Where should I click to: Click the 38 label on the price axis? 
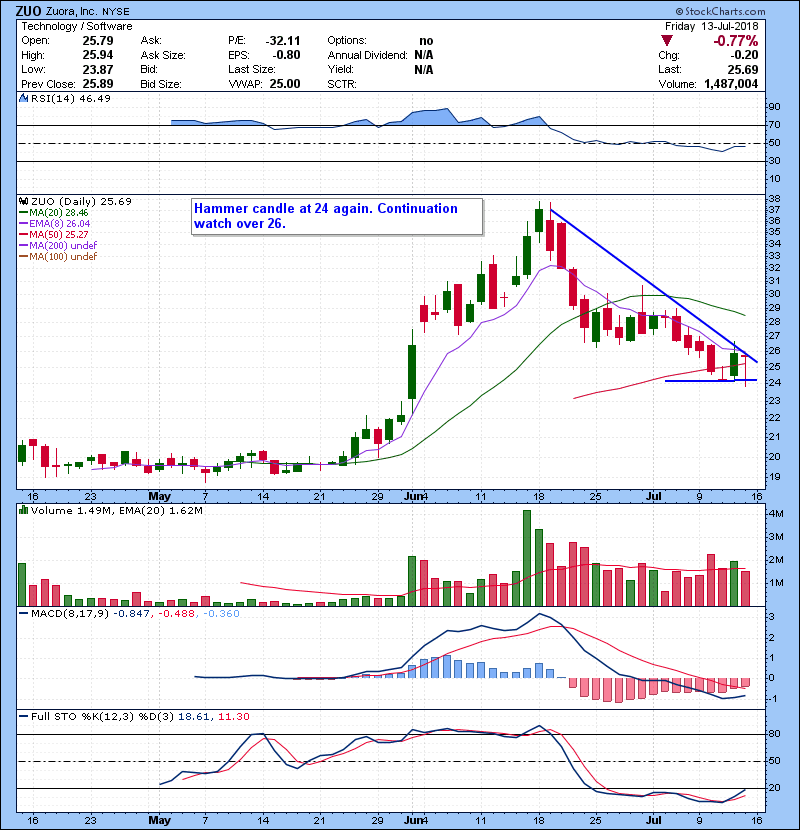coord(775,199)
